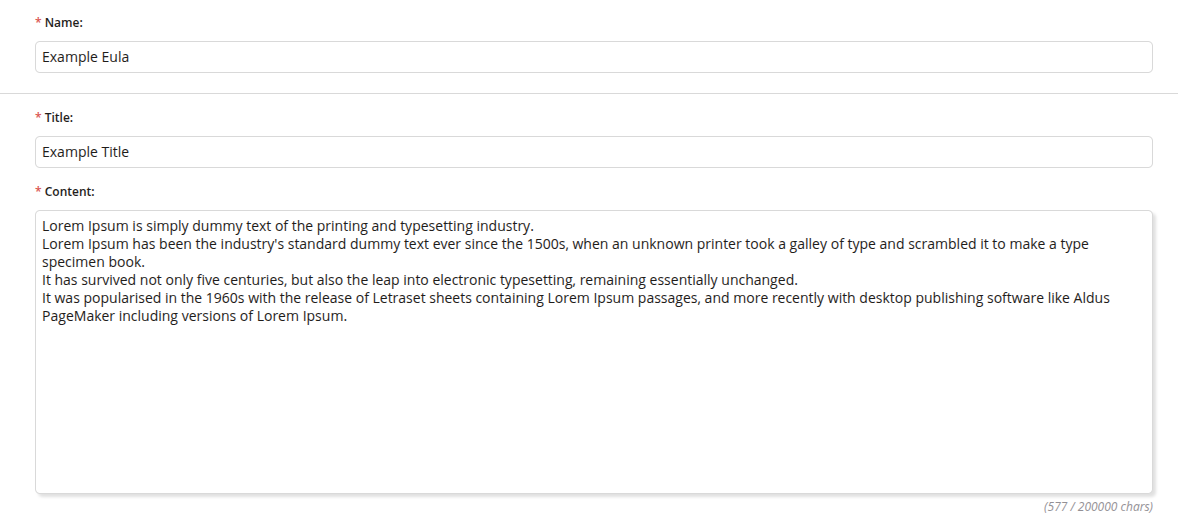
Task: Place cursor on the word 'Eula' in Name
Action: [115, 57]
